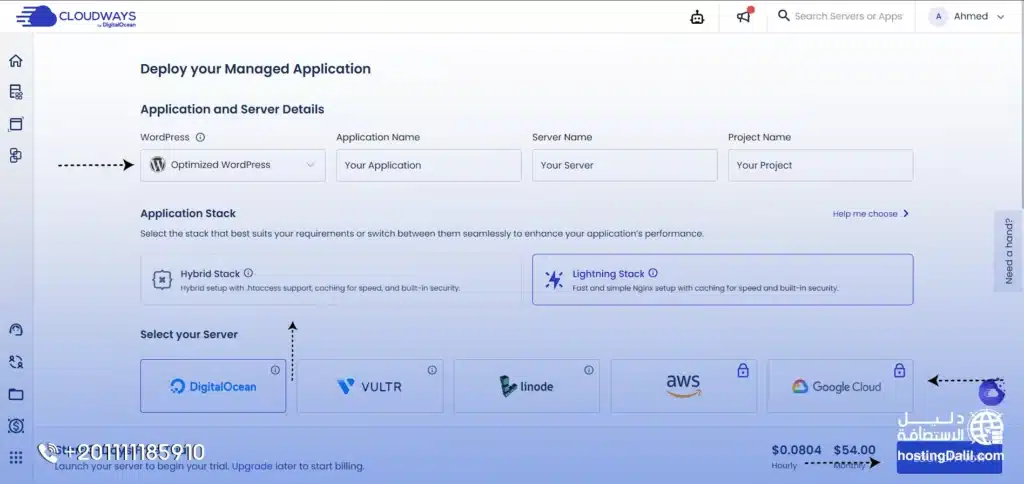Open the apps grid icon in sidebar
Image resolution: width=1024 pixels, height=484 pixels.
click(15, 457)
